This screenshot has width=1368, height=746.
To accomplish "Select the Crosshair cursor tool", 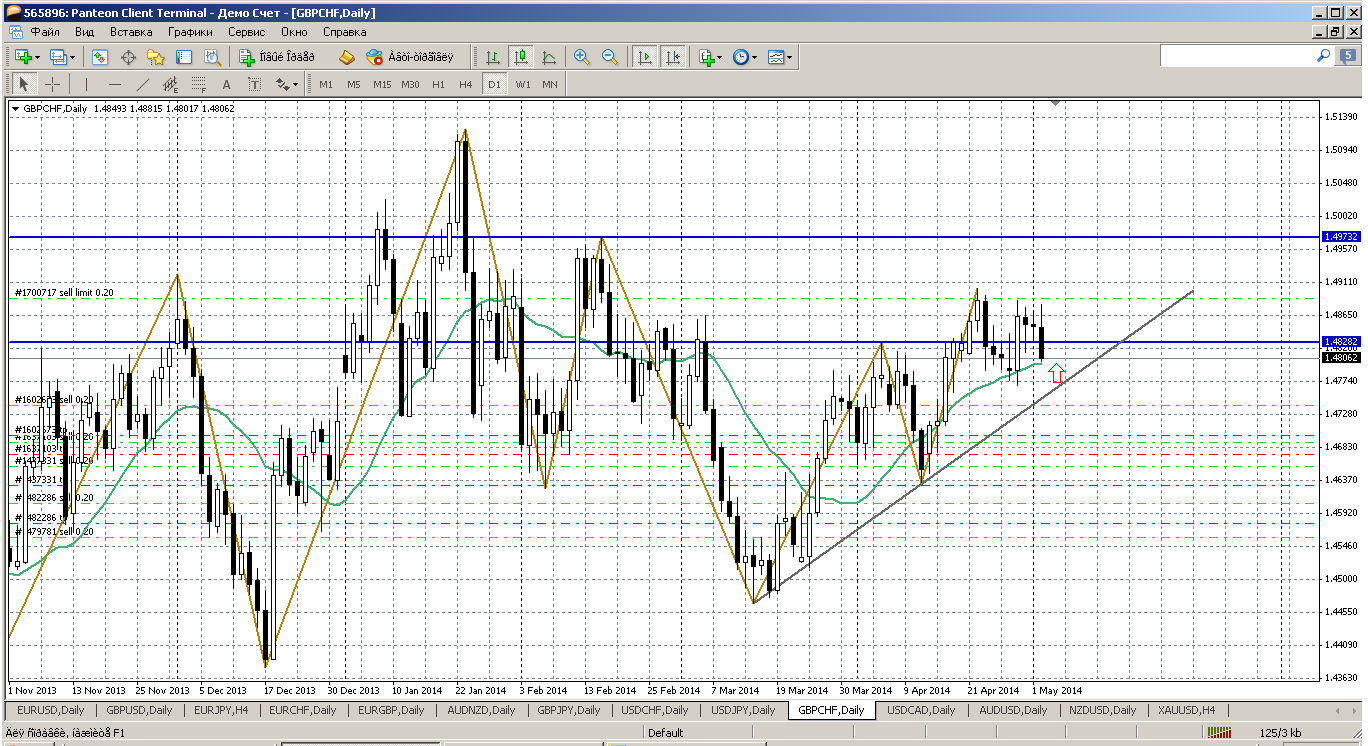I will pos(52,85).
